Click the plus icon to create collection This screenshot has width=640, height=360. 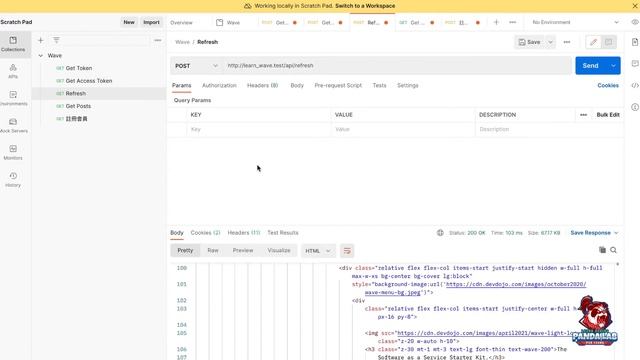40,40
